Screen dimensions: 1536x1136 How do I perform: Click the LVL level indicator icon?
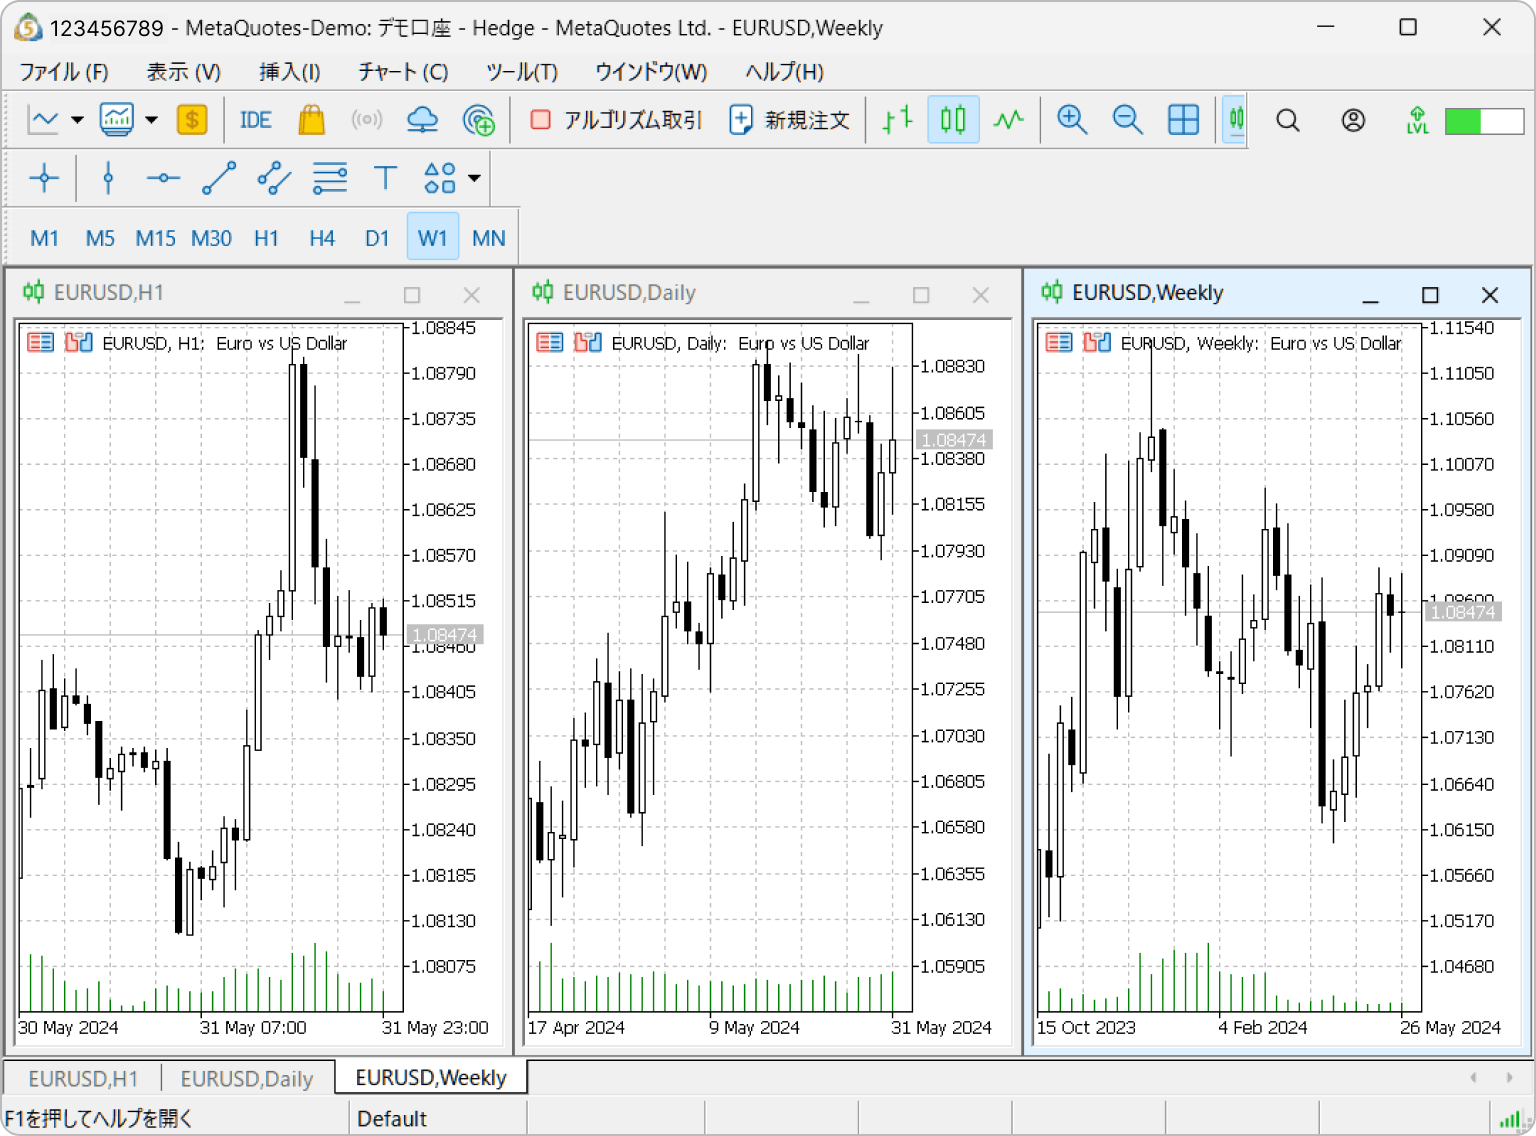1417,120
